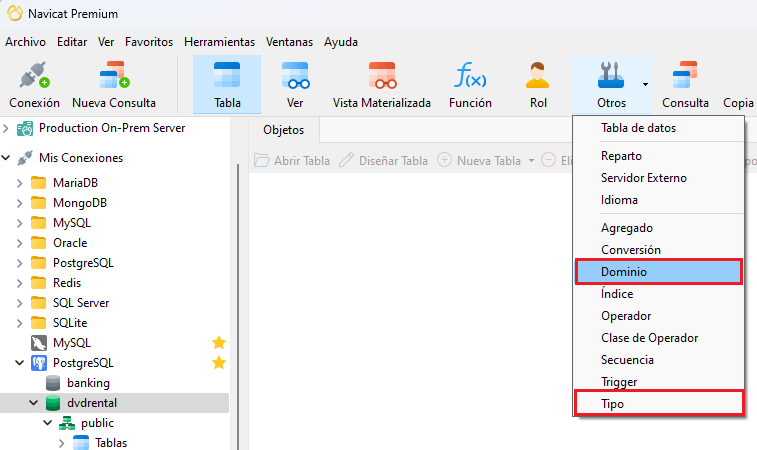Select the dvdrental database
Image resolution: width=757 pixels, height=450 pixels.
(81, 403)
